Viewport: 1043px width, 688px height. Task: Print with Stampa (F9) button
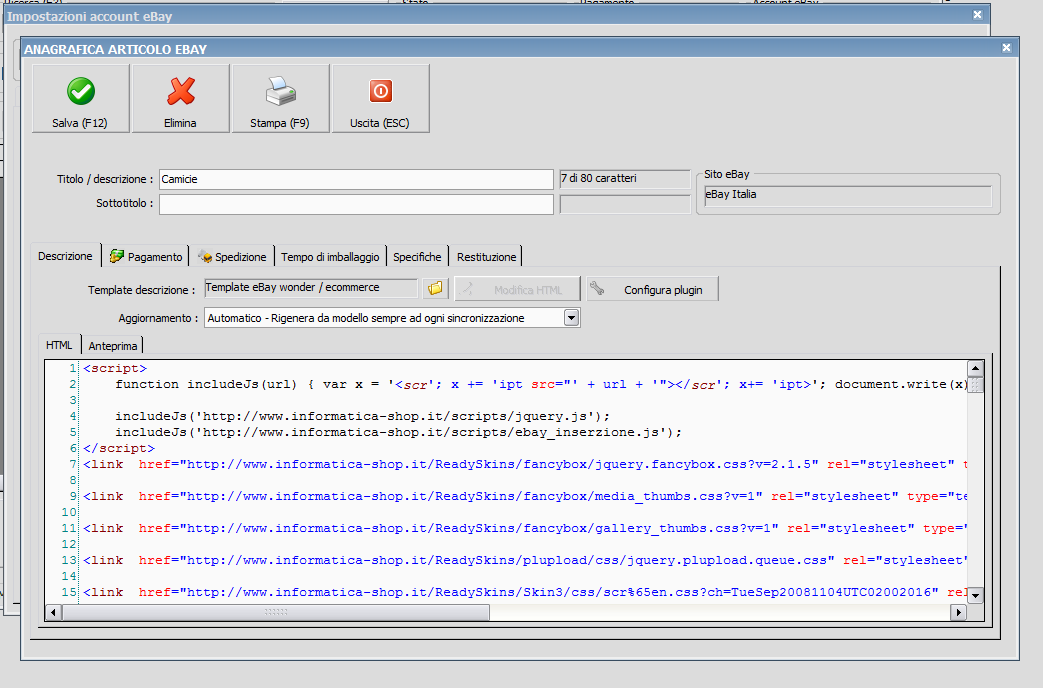click(280, 98)
